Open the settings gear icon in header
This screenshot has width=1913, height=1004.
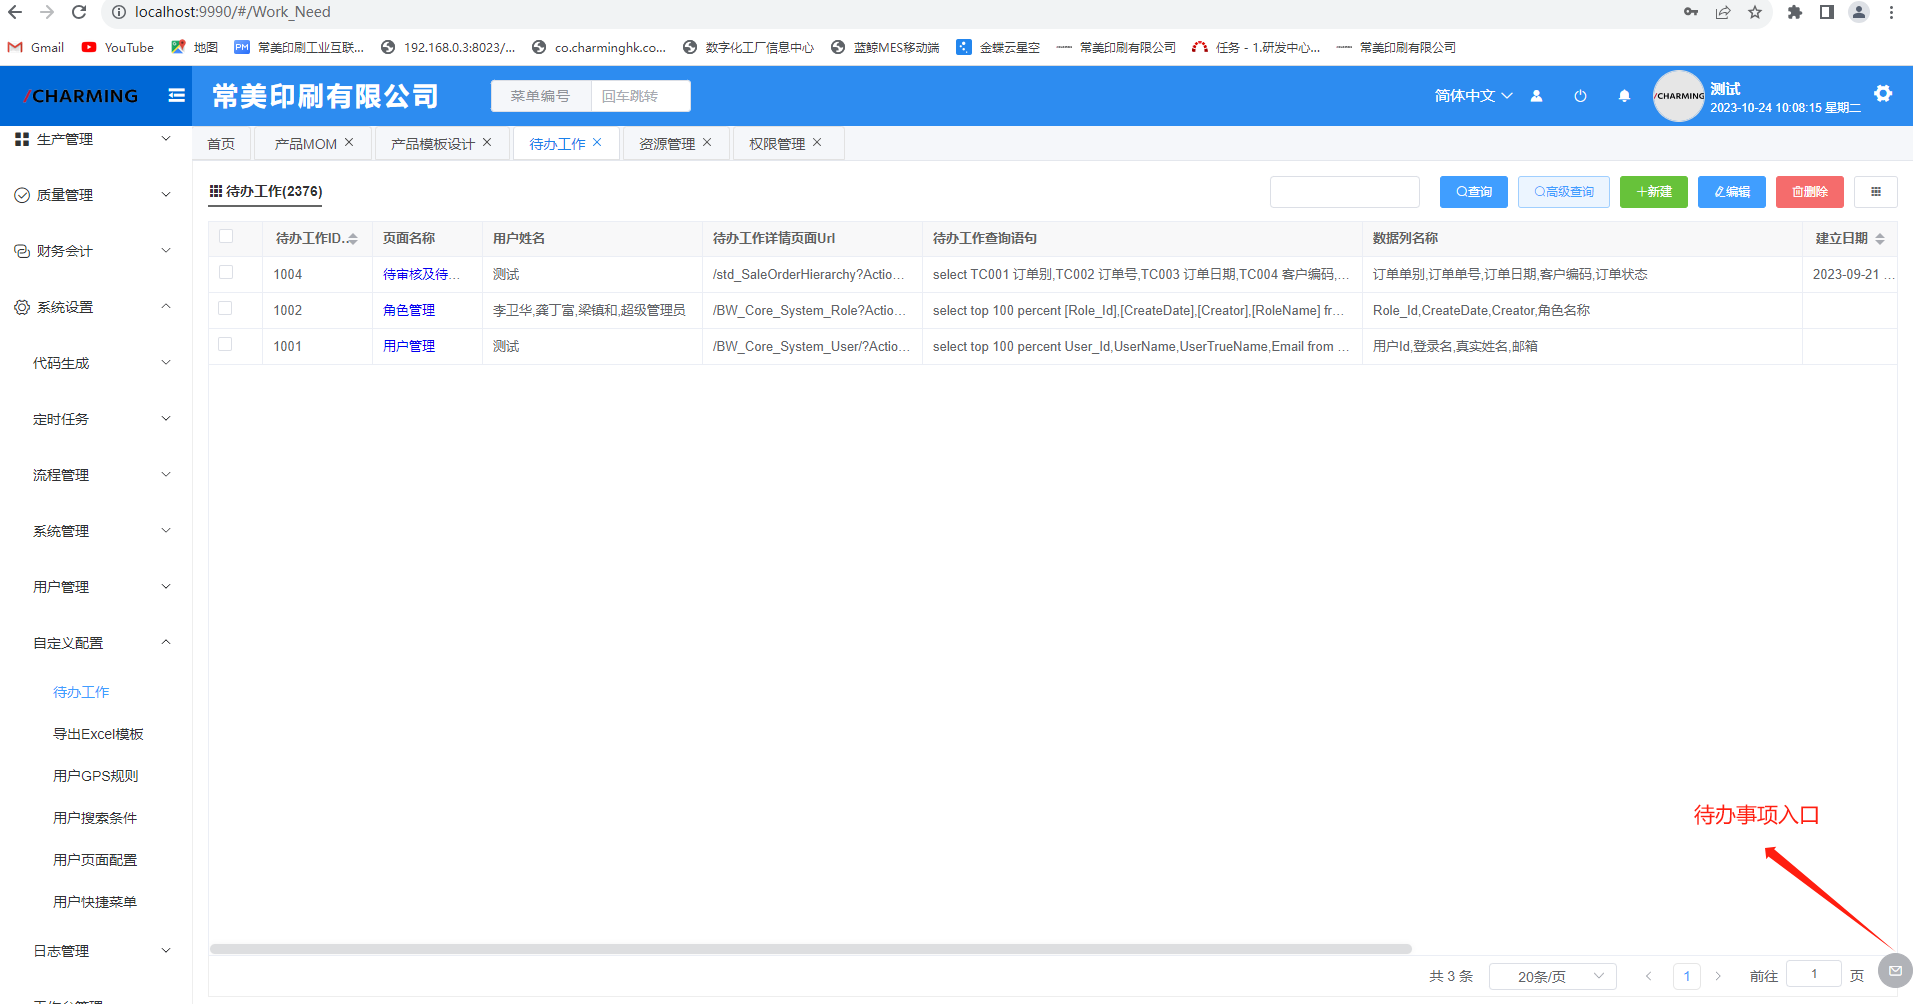point(1883,94)
